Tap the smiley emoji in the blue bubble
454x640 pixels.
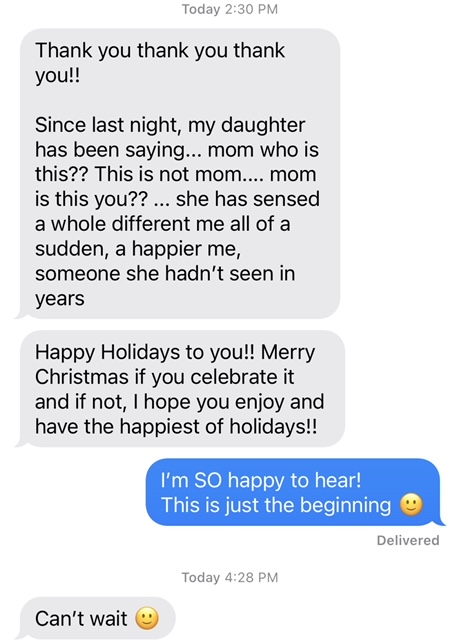411,505
